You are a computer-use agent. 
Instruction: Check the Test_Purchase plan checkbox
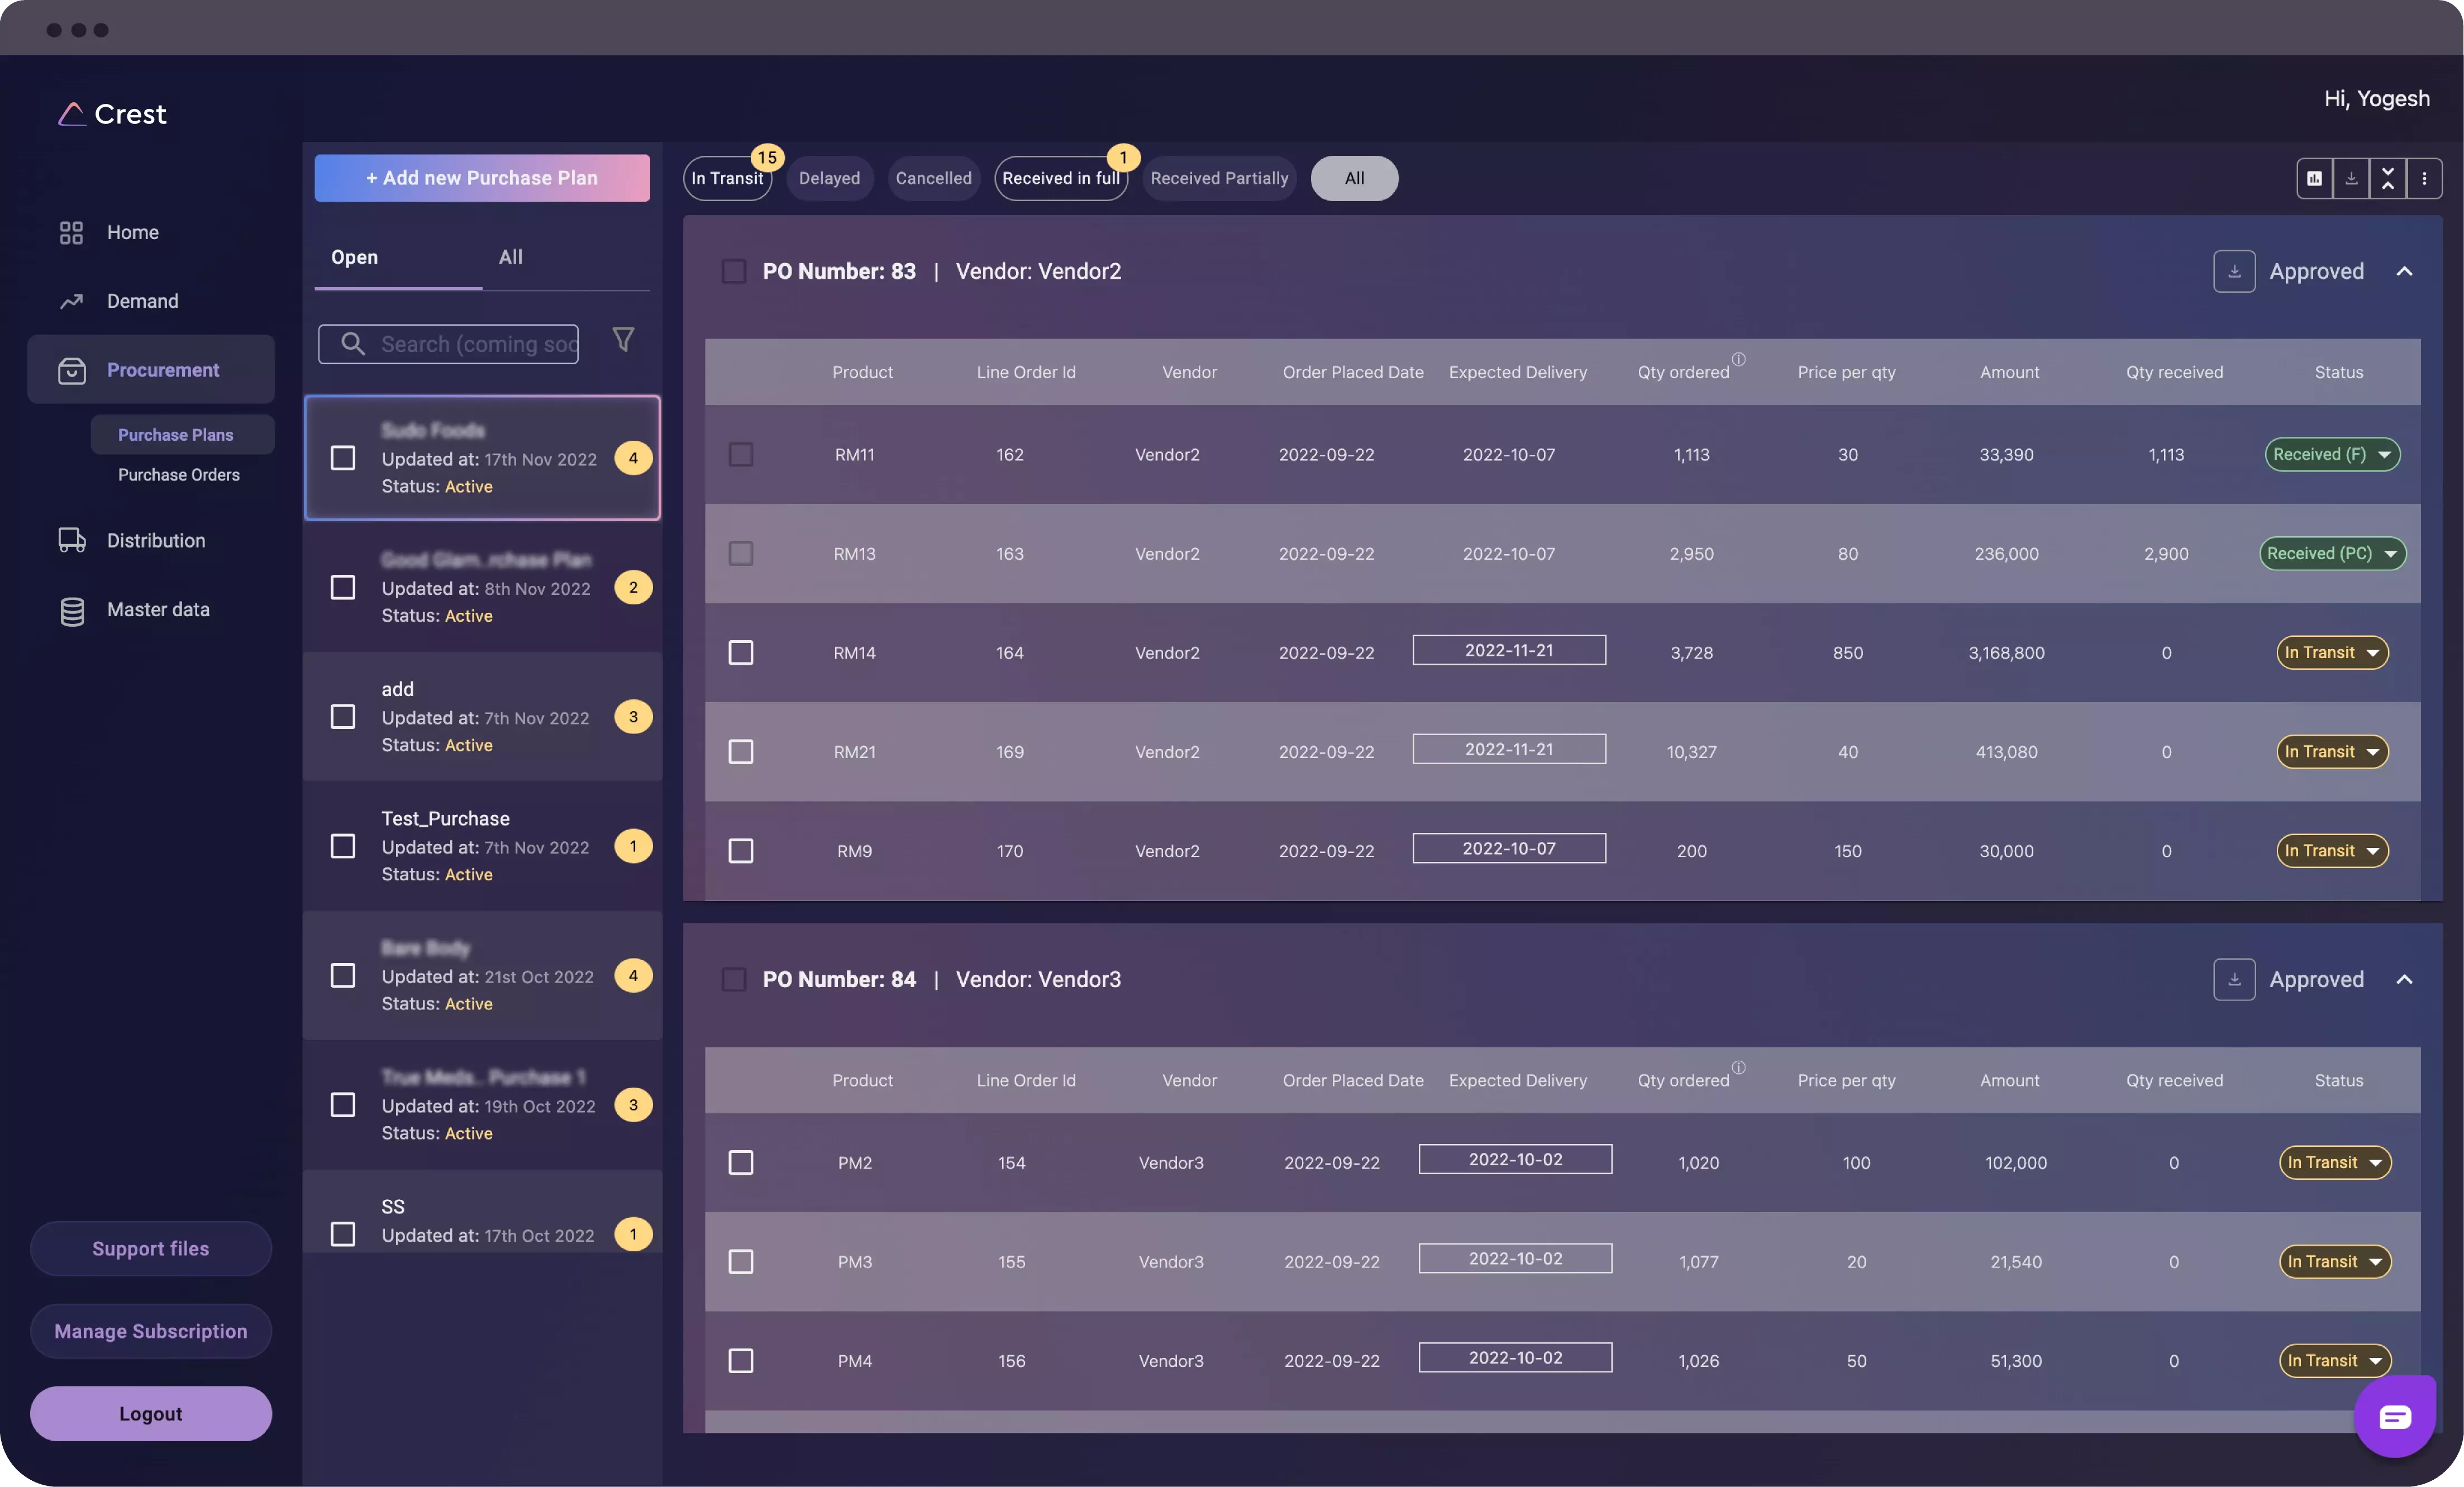343,846
